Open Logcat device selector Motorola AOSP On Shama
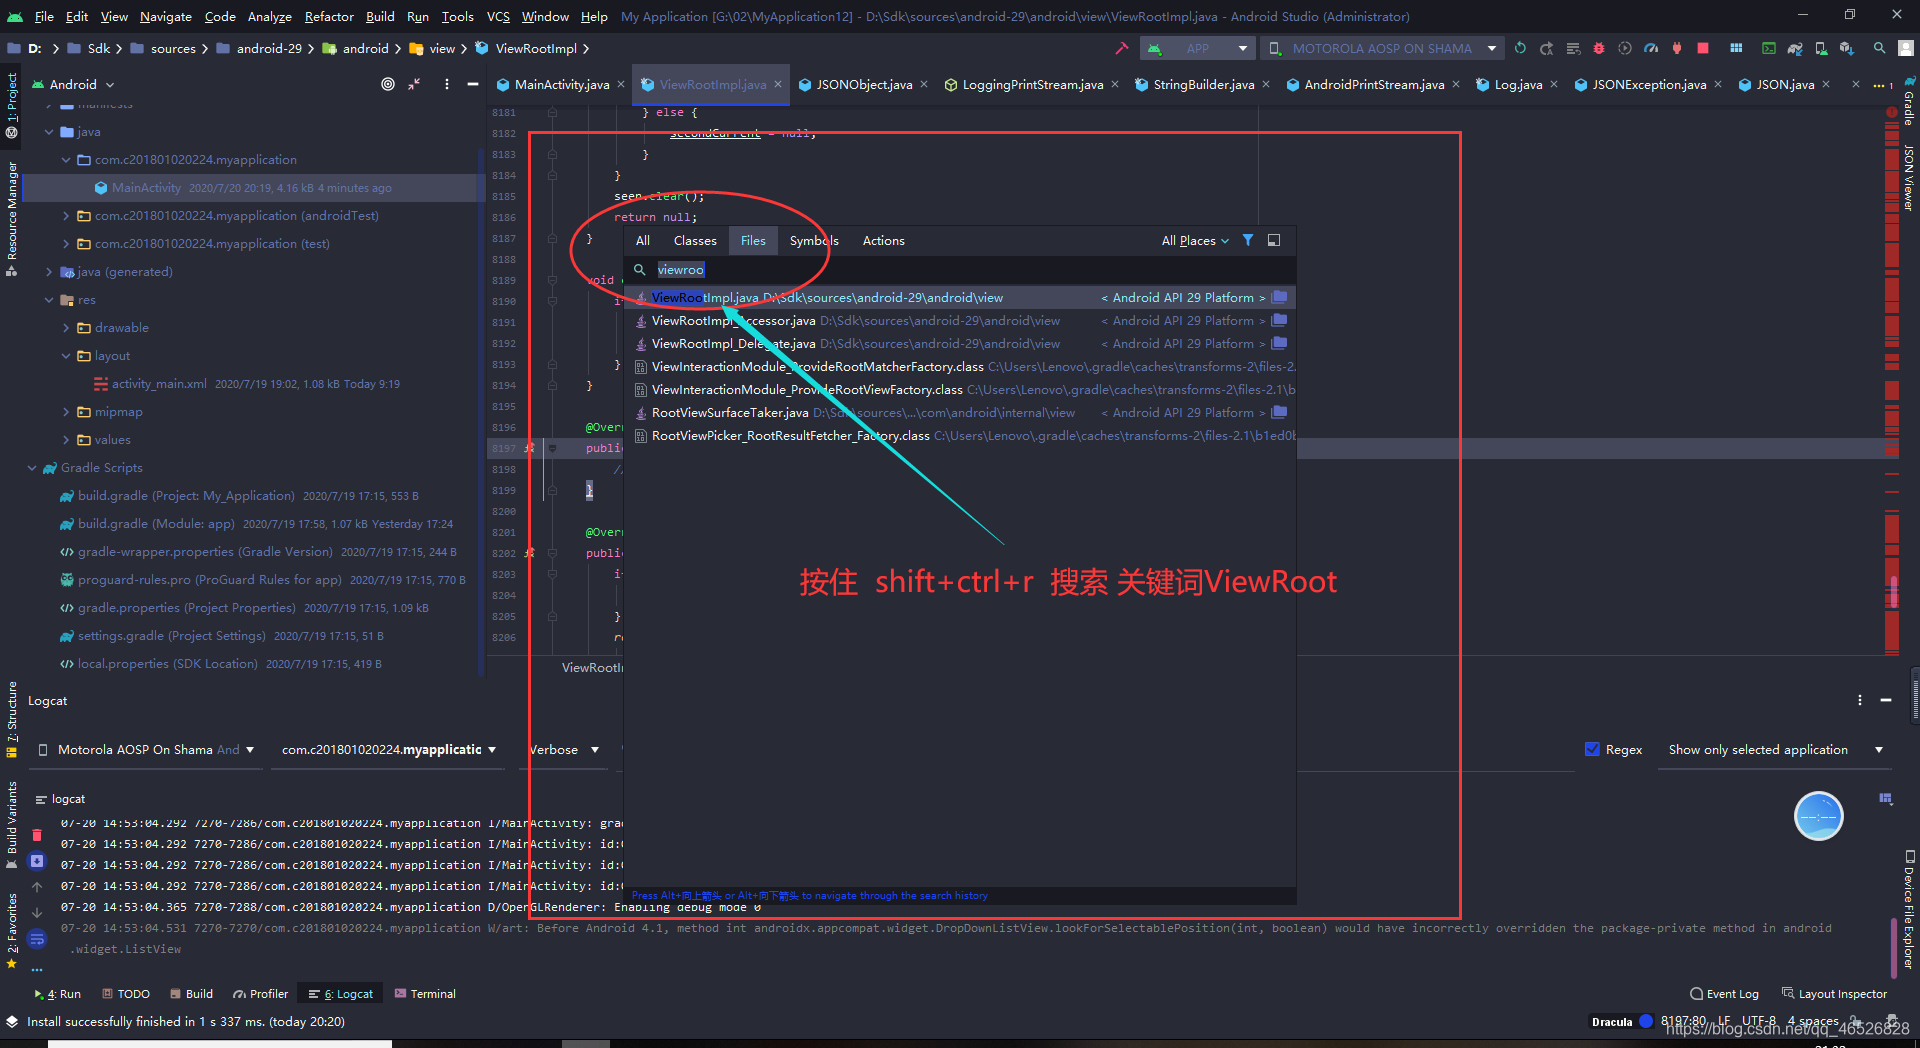This screenshot has height=1048, width=1920. pyautogui.click(x=146, y=750)
